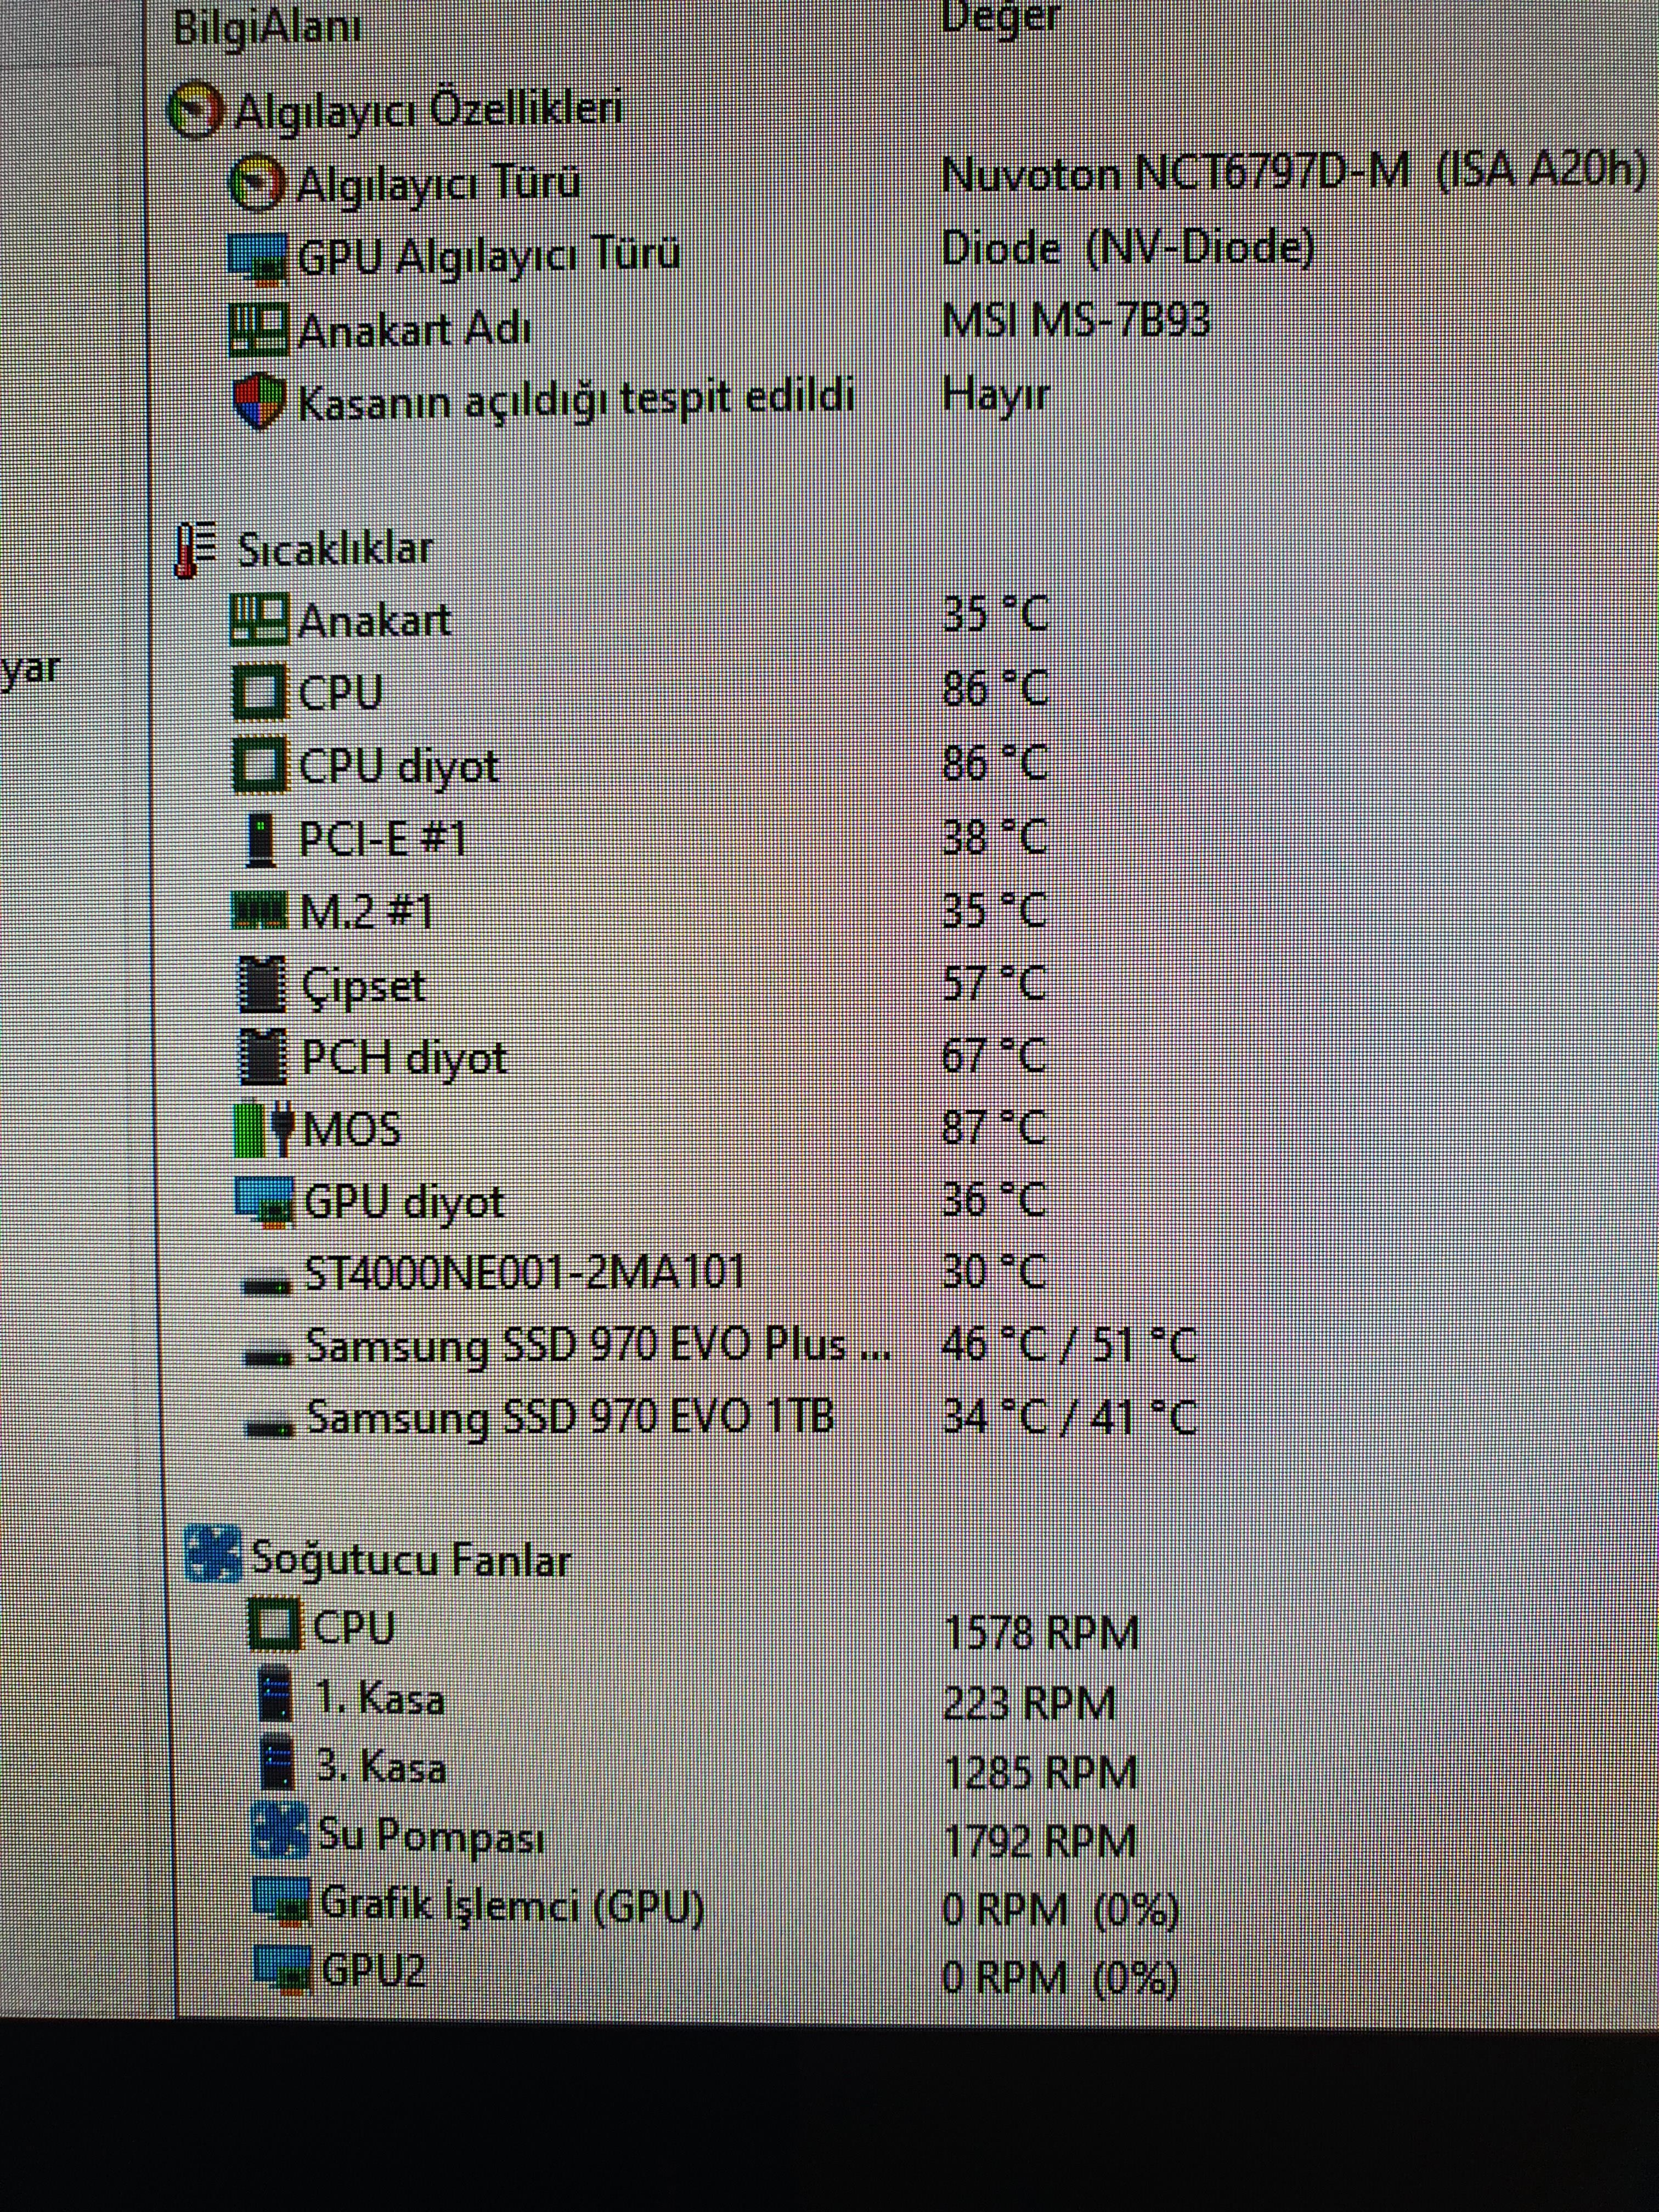Select the Anakart temperature row label
The image size is (1659, 2212).
[374, 621]
